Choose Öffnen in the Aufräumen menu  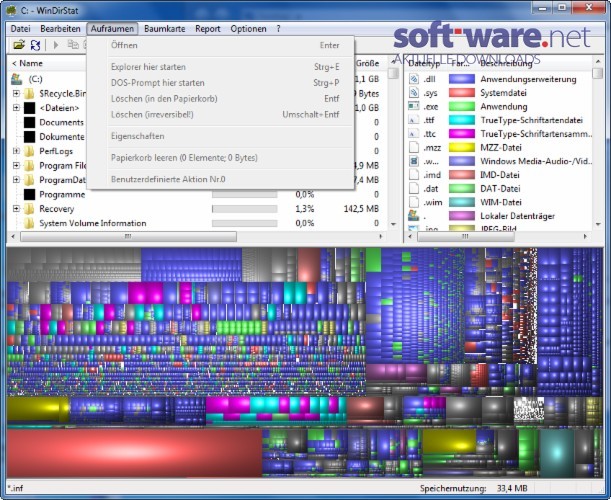pos(221,45)
